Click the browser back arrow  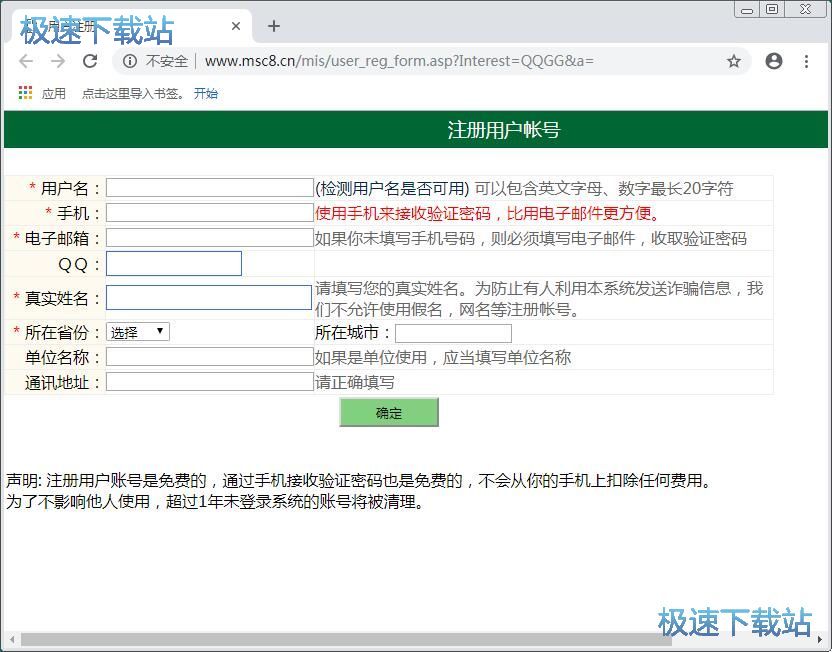pyautogui.click(x=26, y=62)
